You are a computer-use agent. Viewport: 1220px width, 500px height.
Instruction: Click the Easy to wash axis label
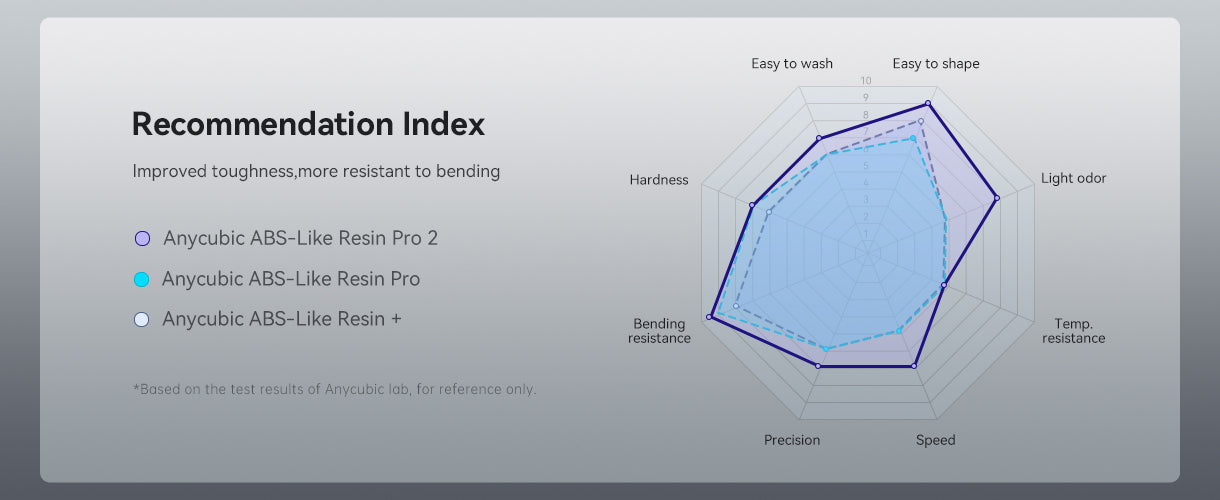792,64
